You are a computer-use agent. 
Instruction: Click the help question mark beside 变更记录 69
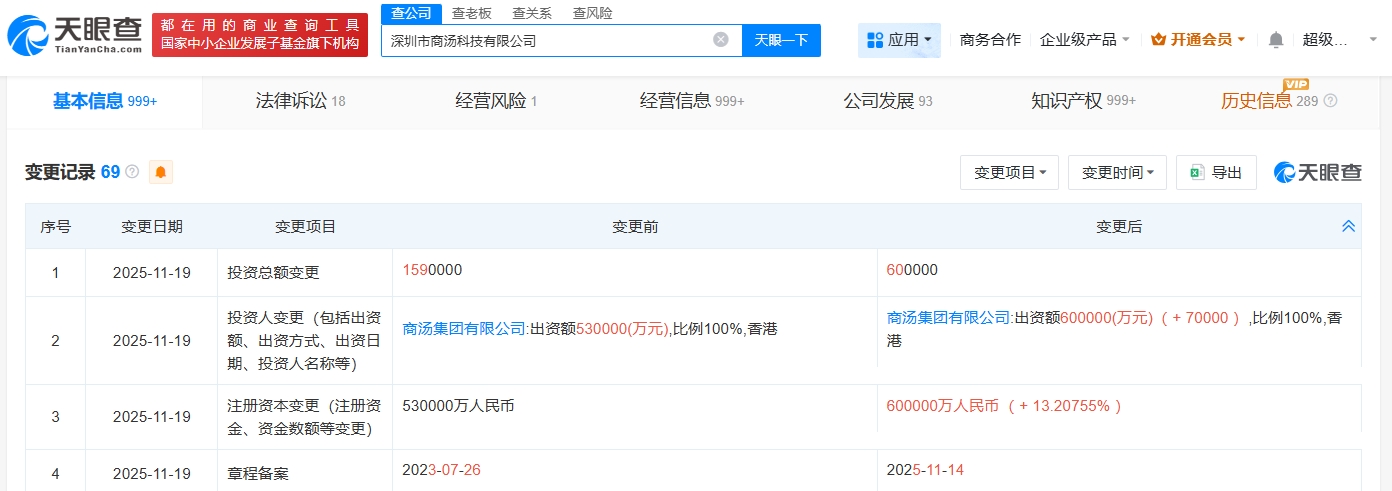[x=132, y=172]
